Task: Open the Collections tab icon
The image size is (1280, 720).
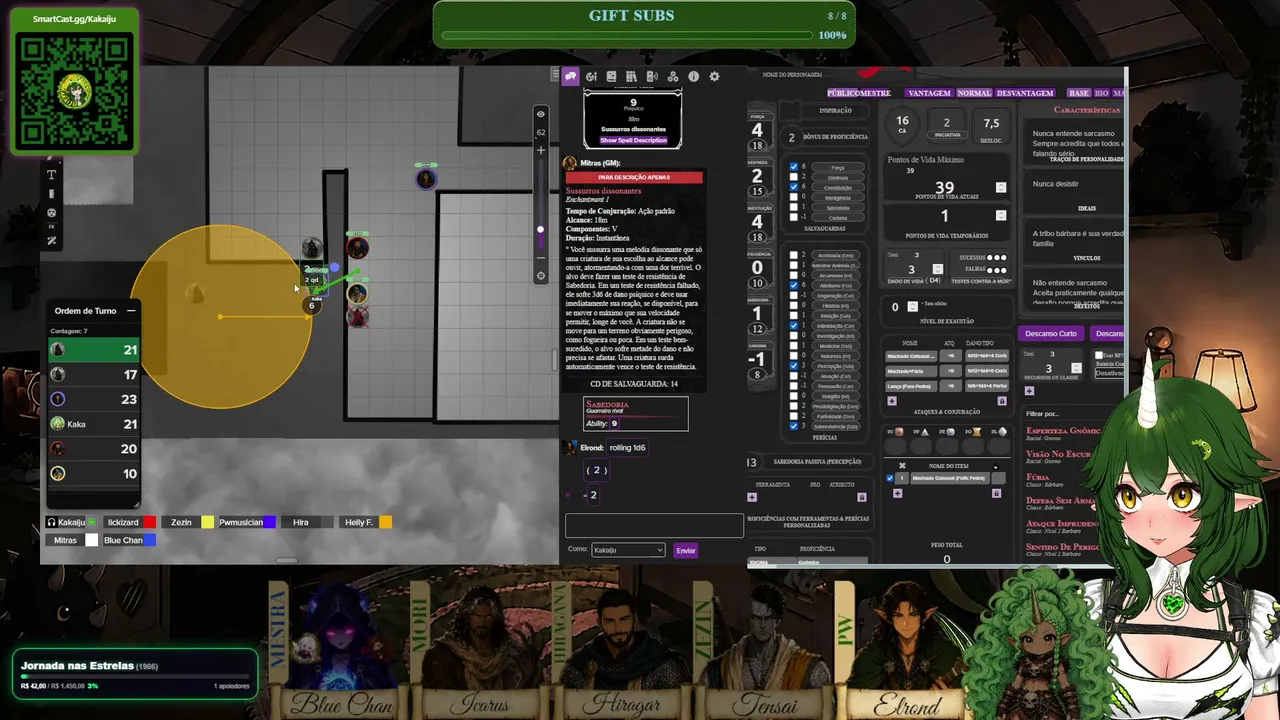Action: (672, 76)
